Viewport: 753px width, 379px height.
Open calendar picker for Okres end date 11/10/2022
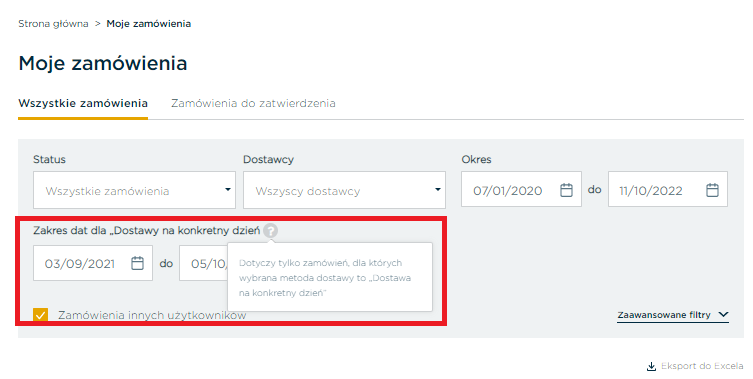pos(712,190)
